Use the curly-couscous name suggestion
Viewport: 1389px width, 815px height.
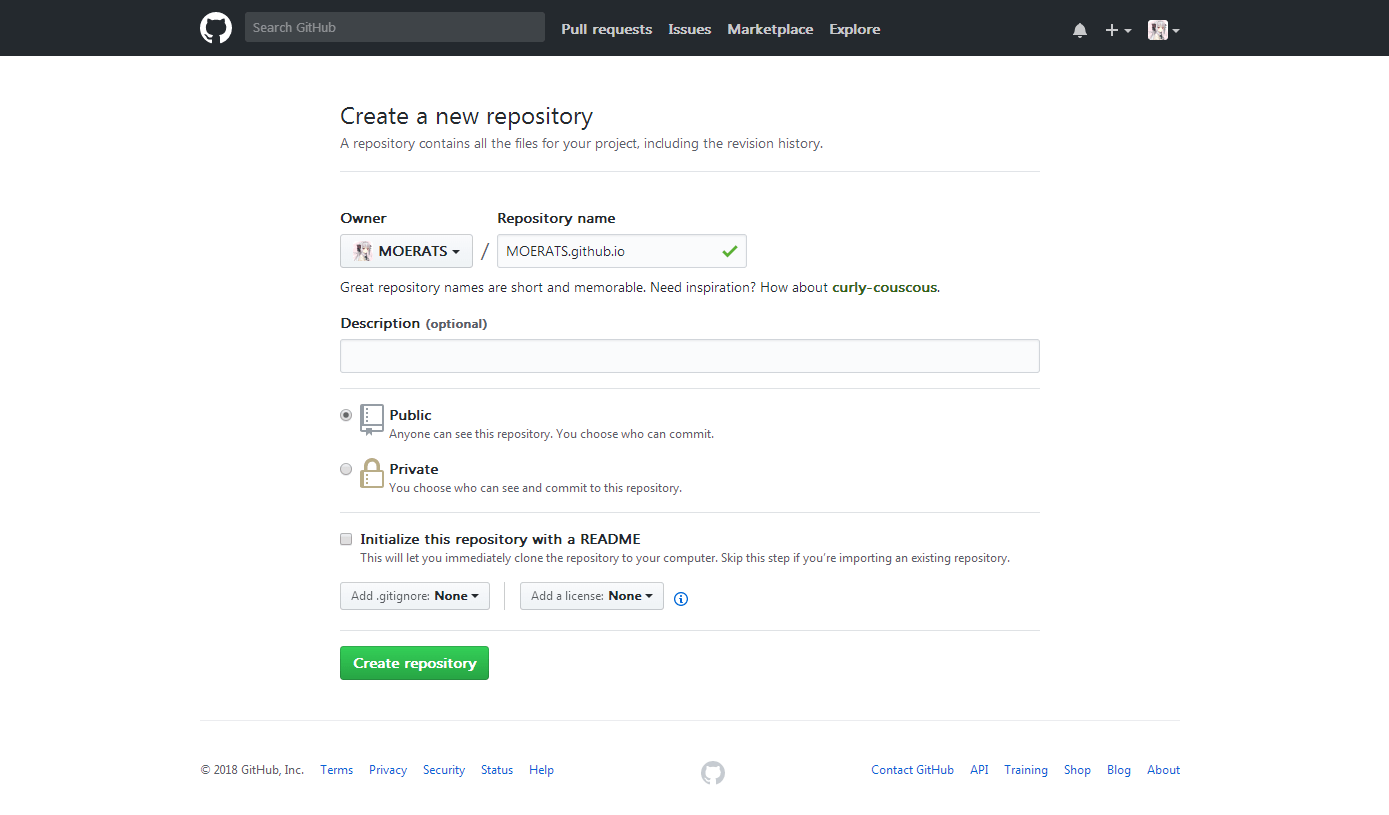885,287
